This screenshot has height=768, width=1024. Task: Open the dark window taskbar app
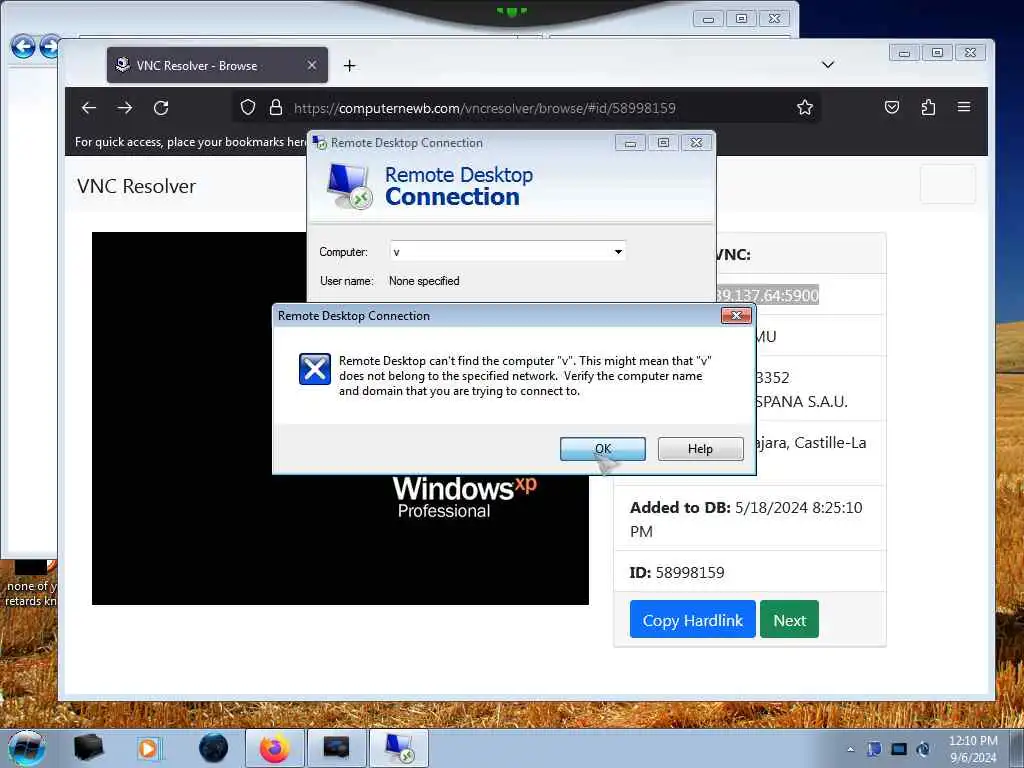(336, 748)
